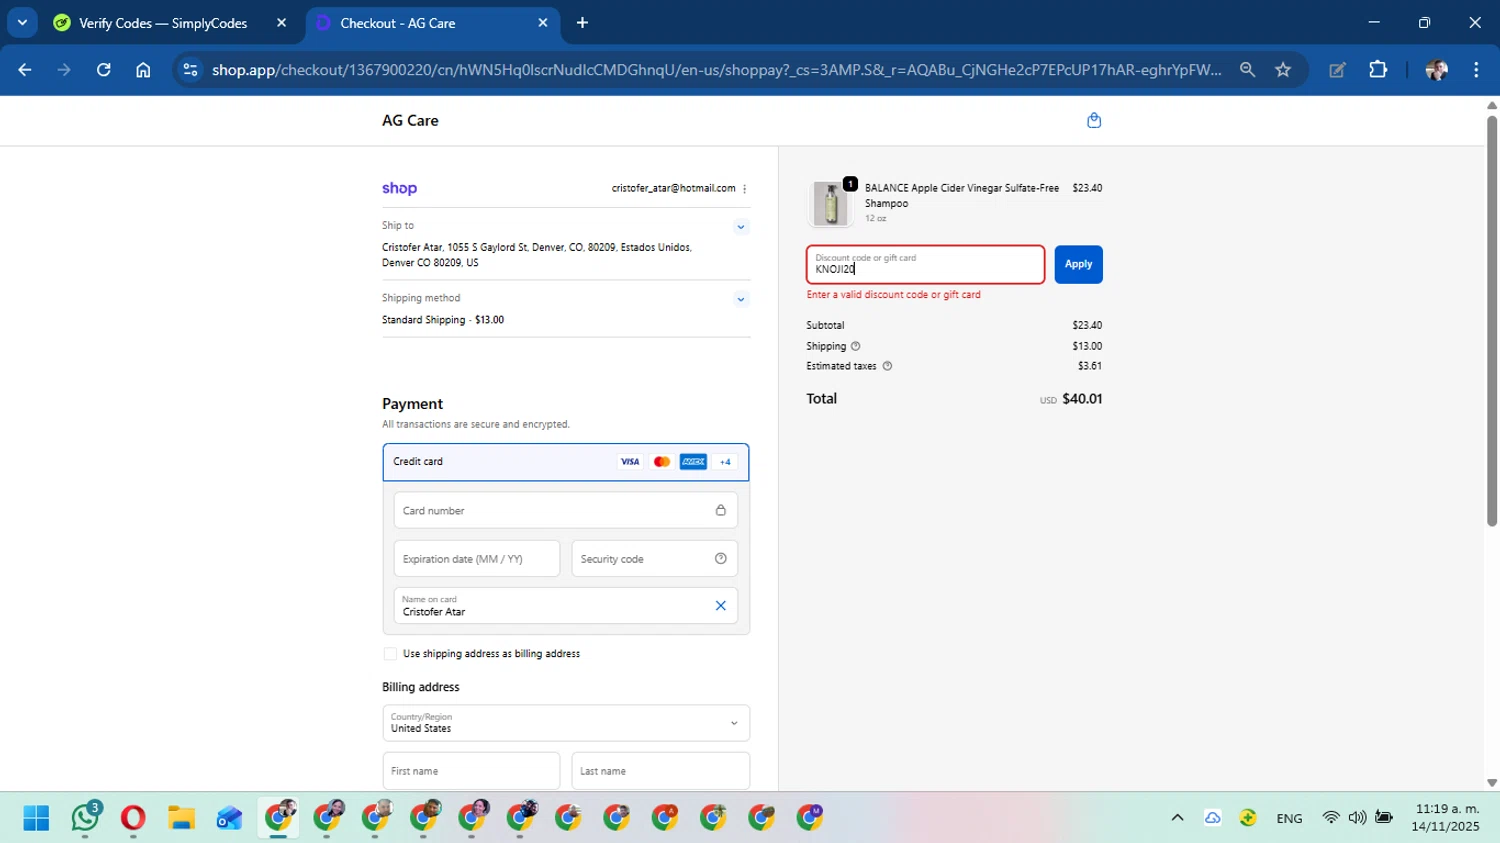Open File Explorer from taskbar
This screenshot has height=843, width=1500.
tap(181, 818)
